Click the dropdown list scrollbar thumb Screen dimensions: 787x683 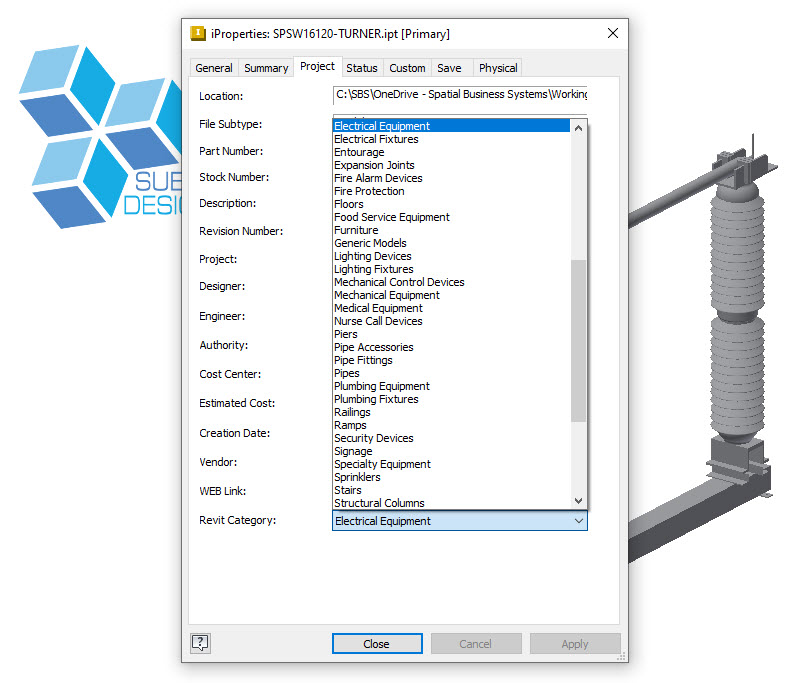pyautogui.click(x=578, y=340)
